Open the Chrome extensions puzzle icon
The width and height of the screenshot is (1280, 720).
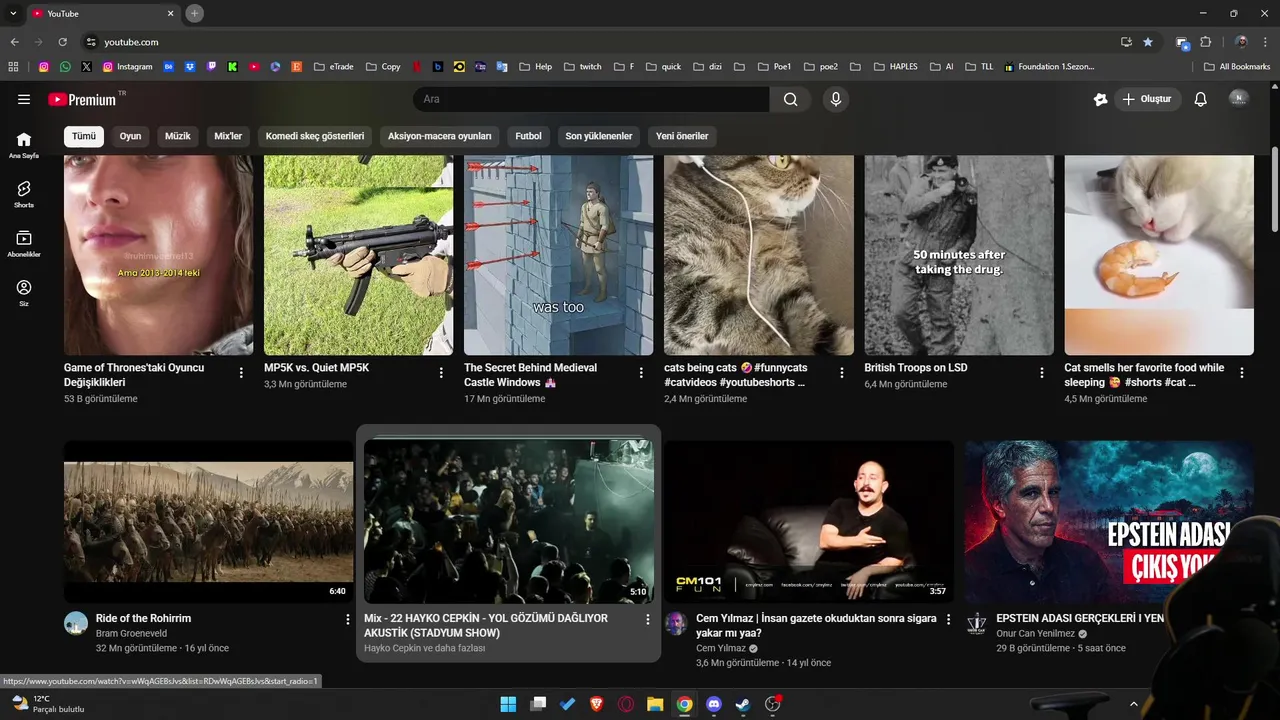1205,42
